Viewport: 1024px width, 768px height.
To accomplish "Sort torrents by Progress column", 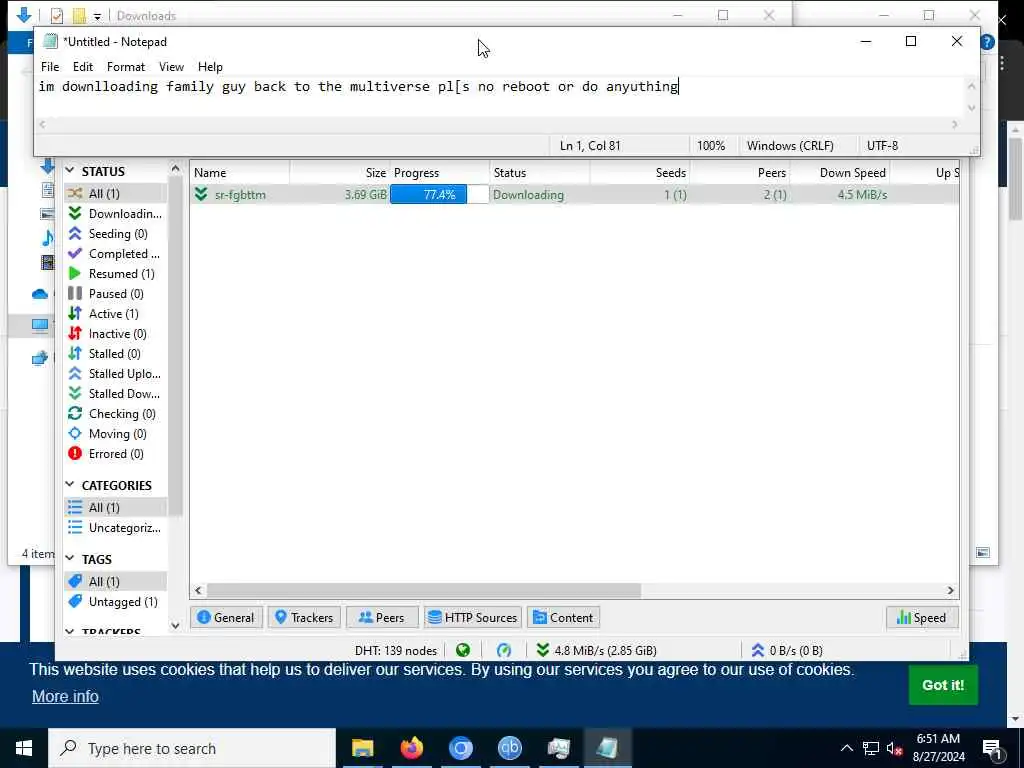I will [x=440, y=172].
